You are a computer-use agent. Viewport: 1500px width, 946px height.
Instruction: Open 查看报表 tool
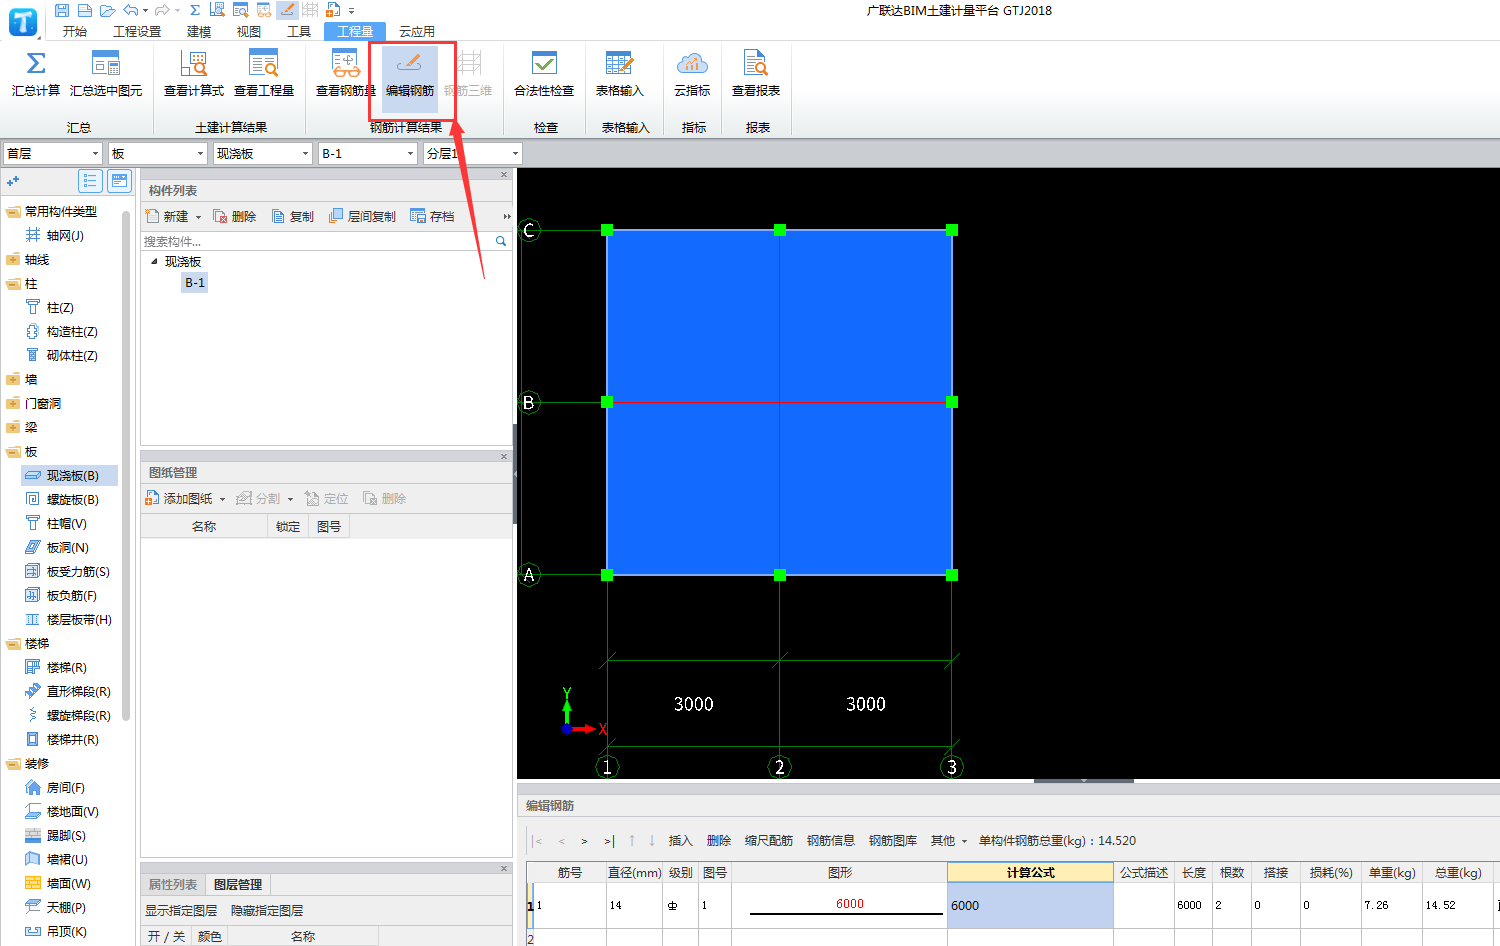(756, 74)
